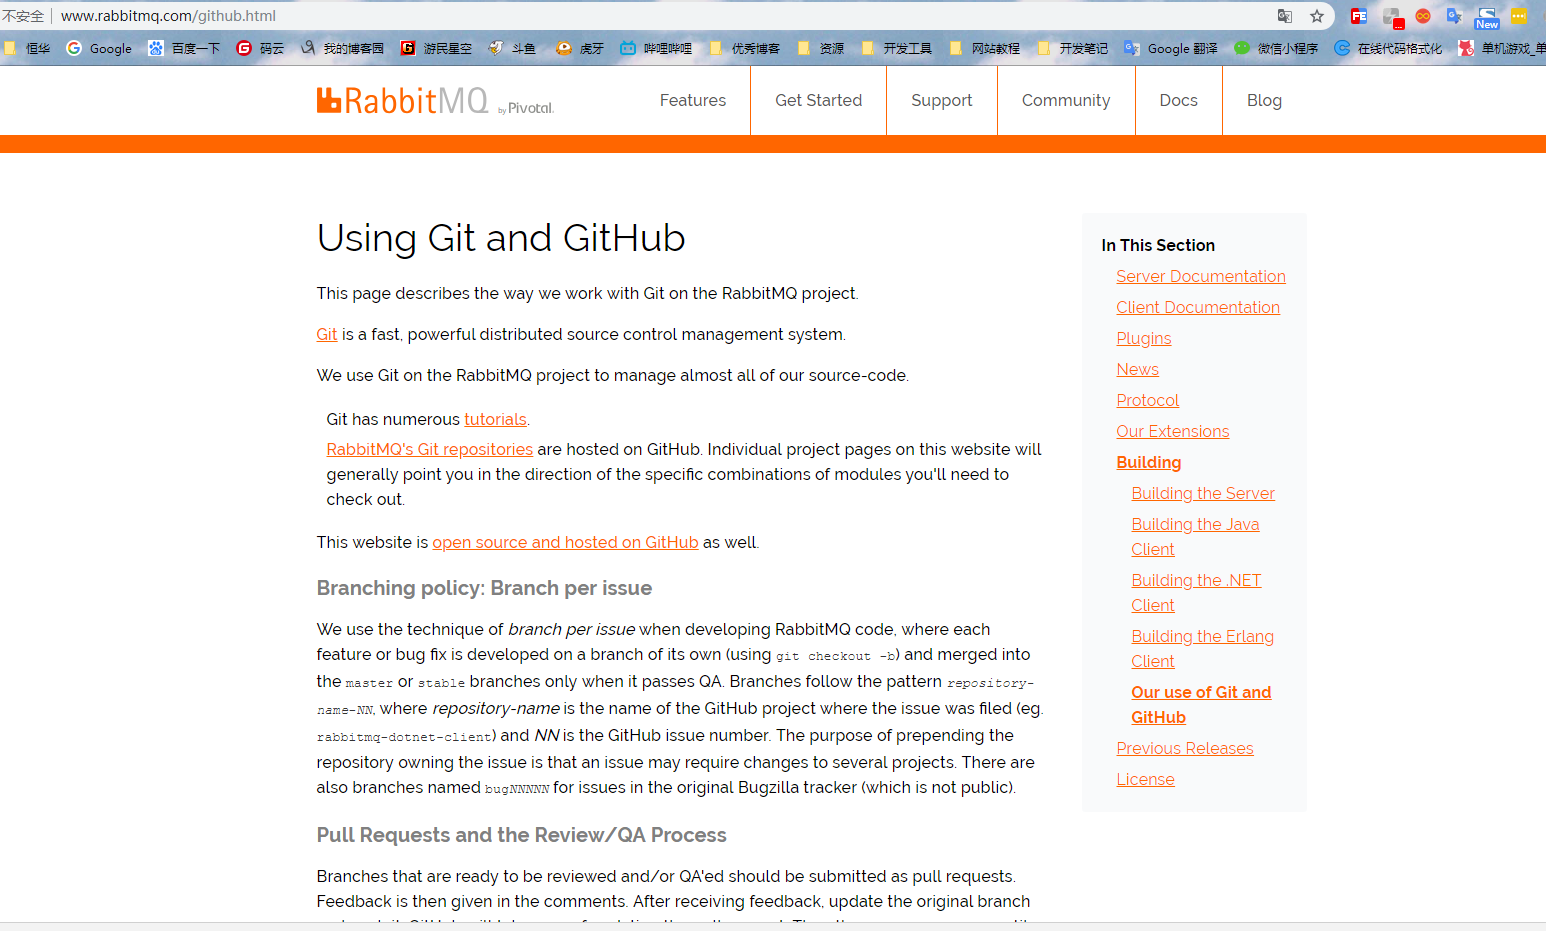This screenshot has width=1546, height=931.
Task: Click the bold Building sidebar link
Action: (1149, 462)
